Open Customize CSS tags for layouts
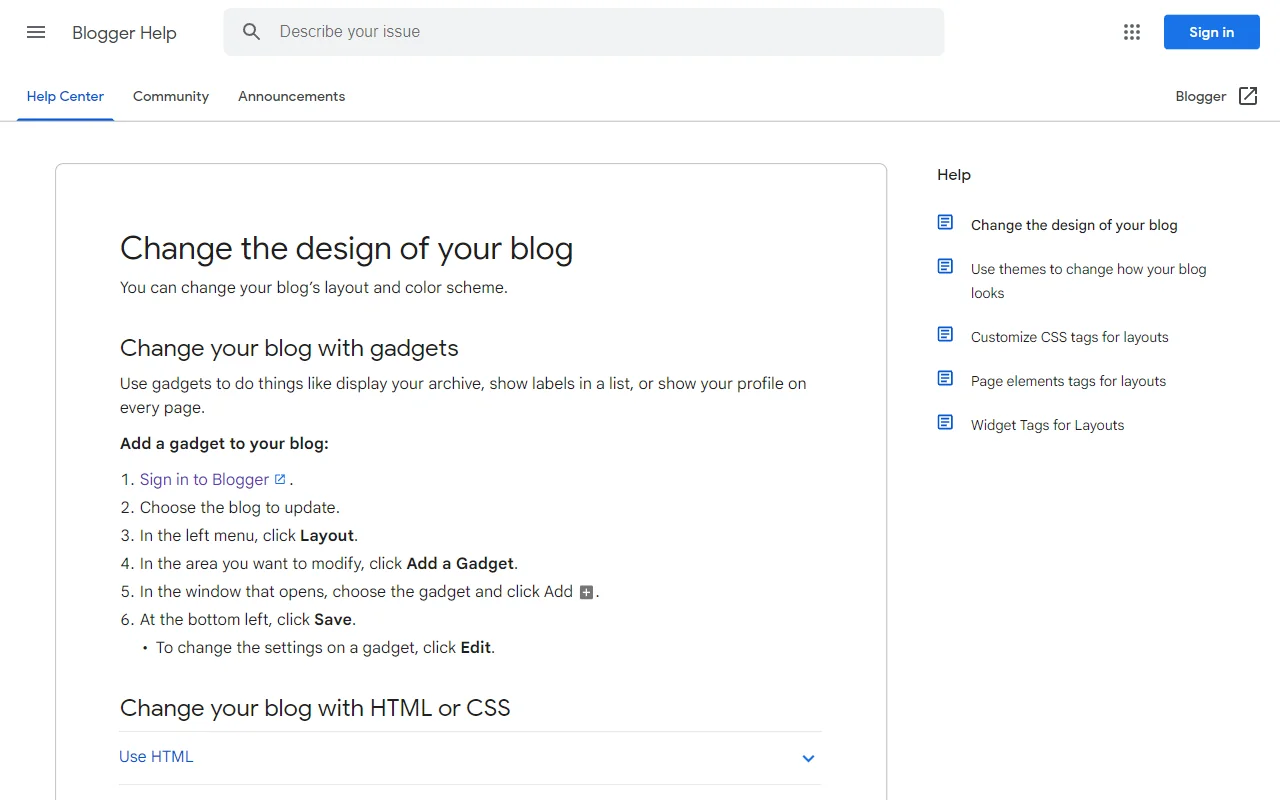 (1070, 337)
